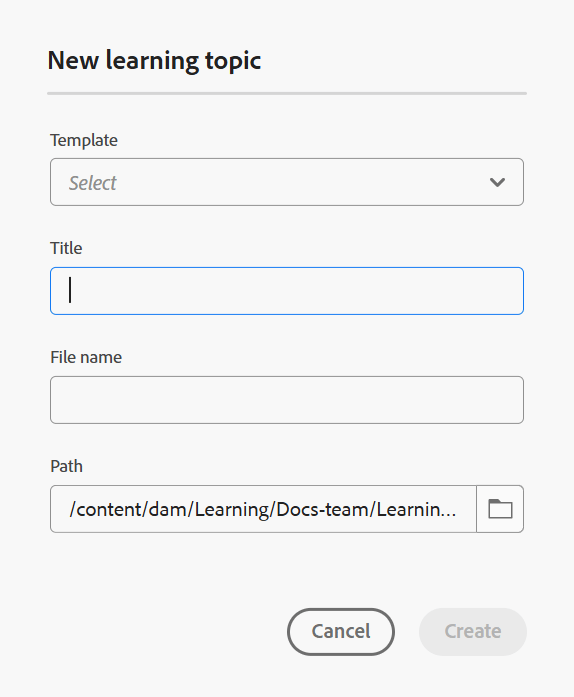The height and width of the screenshot is (697, 574).
Task: Click into the File name input box
Action: pos(287,400)
